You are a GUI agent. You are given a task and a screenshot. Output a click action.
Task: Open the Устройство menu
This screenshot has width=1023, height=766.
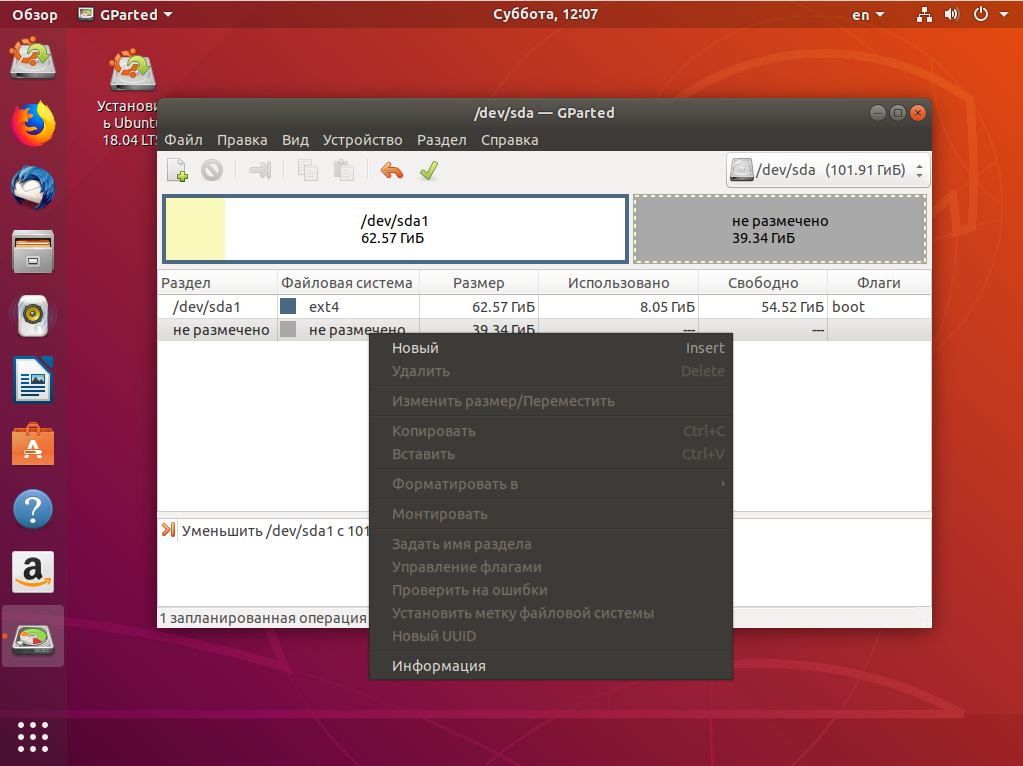pos(363,140)
